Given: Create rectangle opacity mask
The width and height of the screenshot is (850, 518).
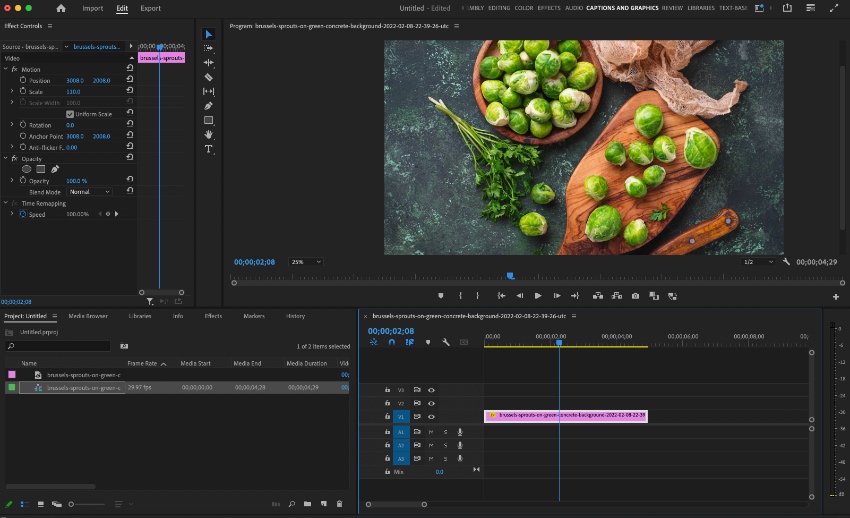Looking at the screenshot, I should [40, 169].
